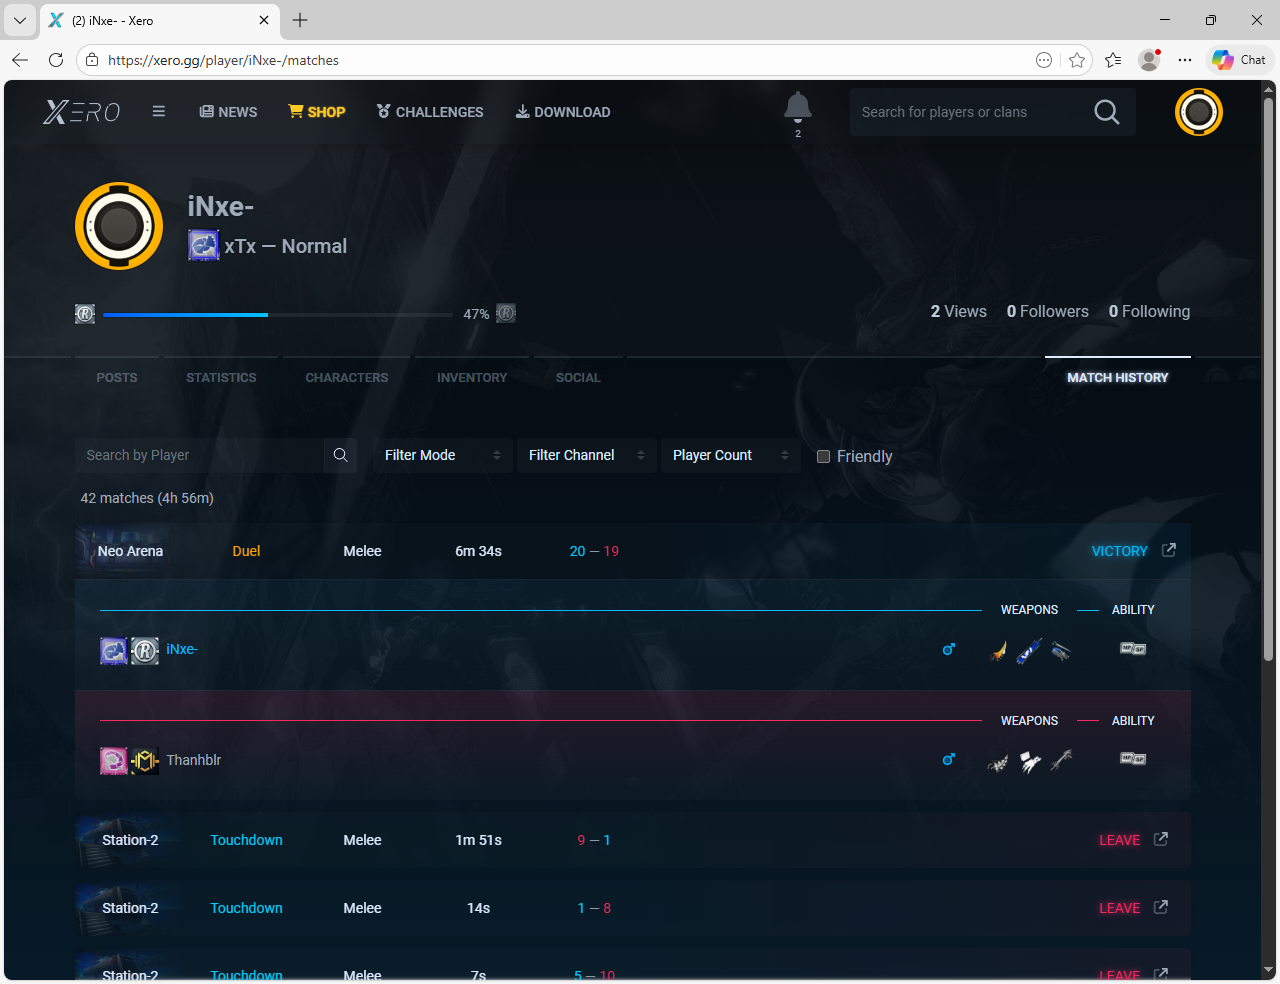Click the search magnifier in the top bar
1280x984 pixels.
pyautogui.click(x=1106, y=112)
